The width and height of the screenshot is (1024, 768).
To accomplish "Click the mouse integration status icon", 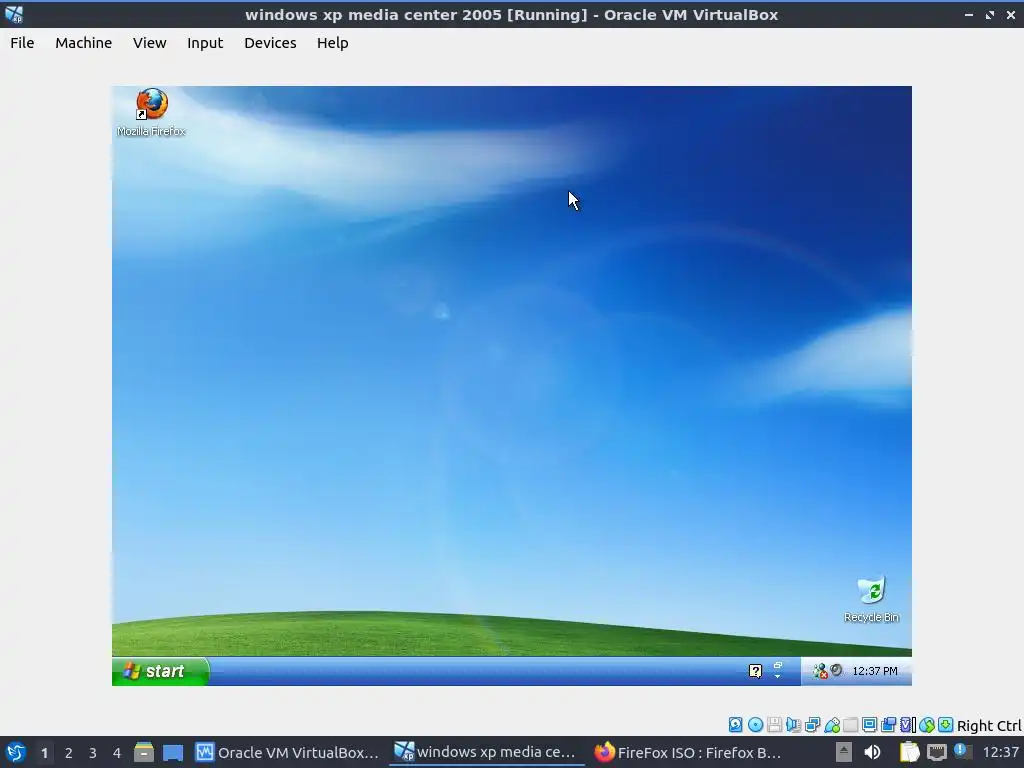I will 927,725.
